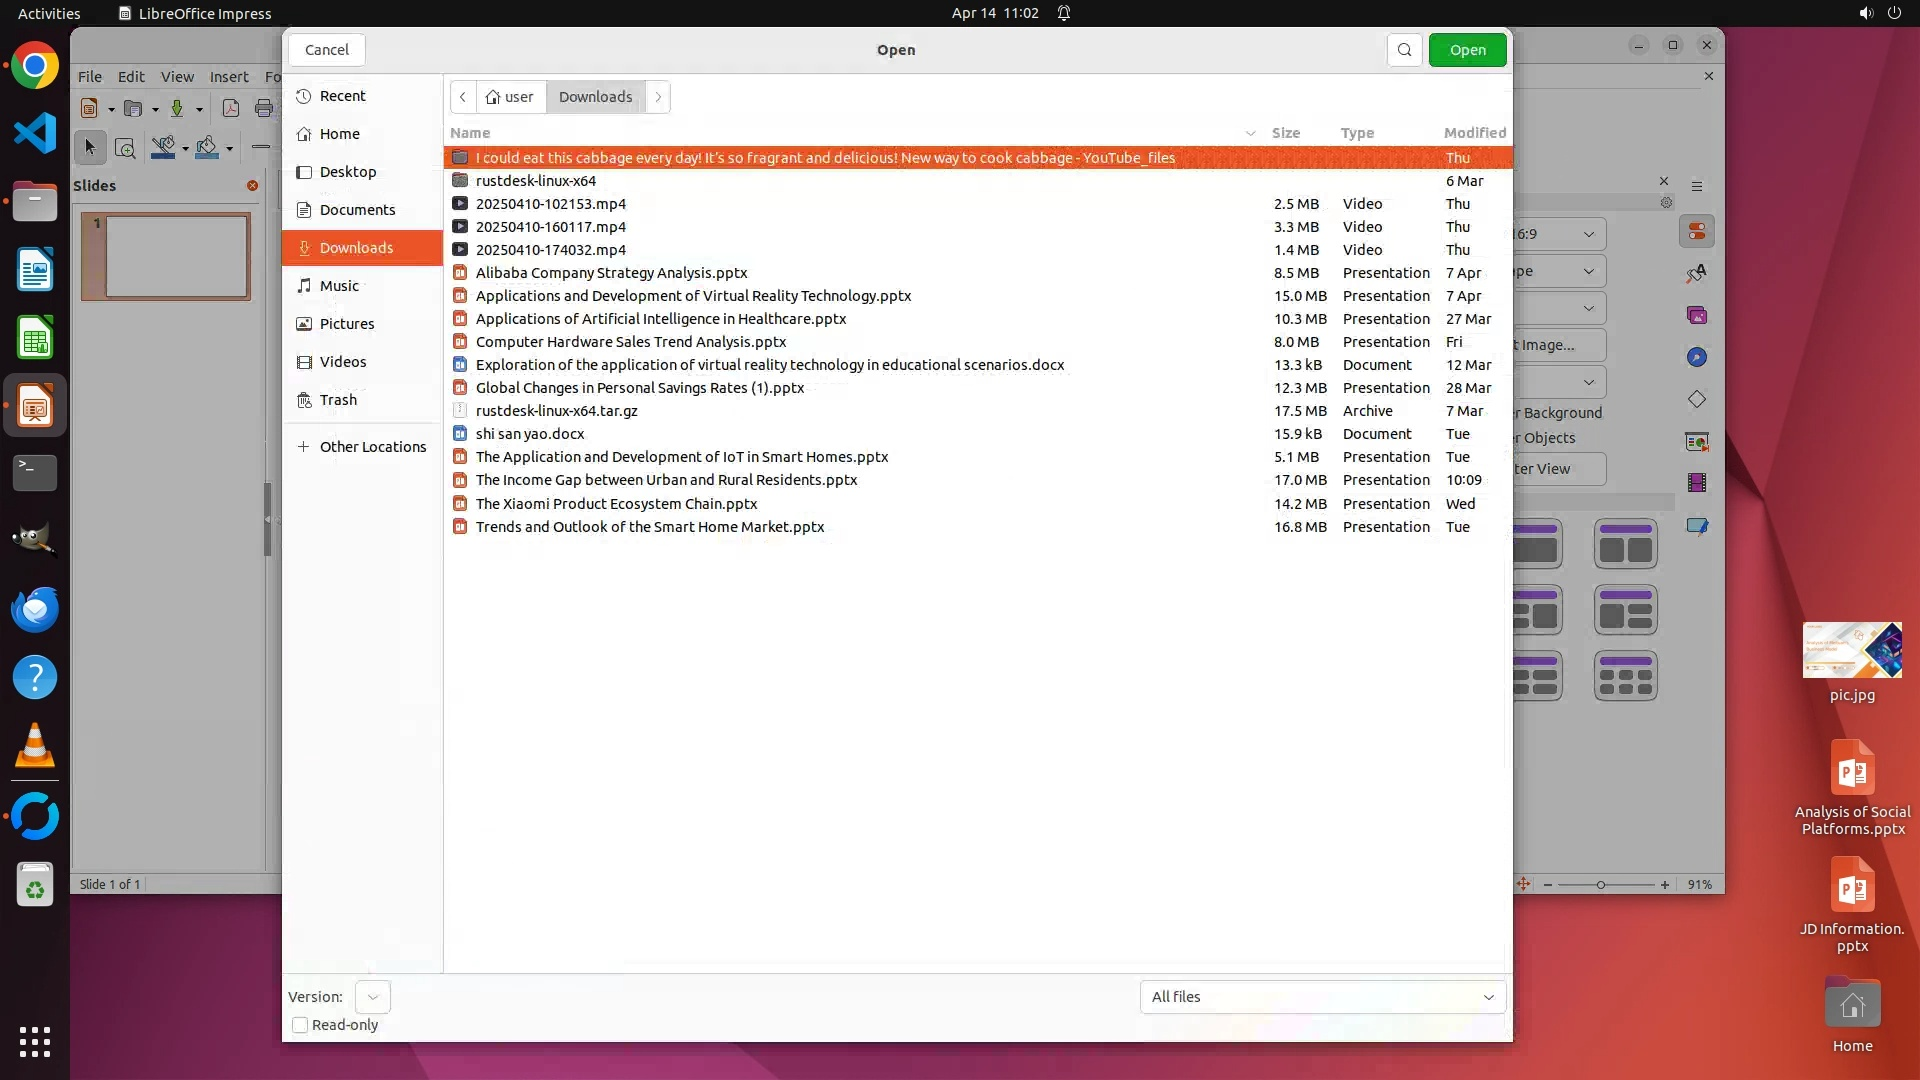Click Export as PDF toolbar icon
The height and width of the screenshot is (1080, 1920).
point(231,109)
